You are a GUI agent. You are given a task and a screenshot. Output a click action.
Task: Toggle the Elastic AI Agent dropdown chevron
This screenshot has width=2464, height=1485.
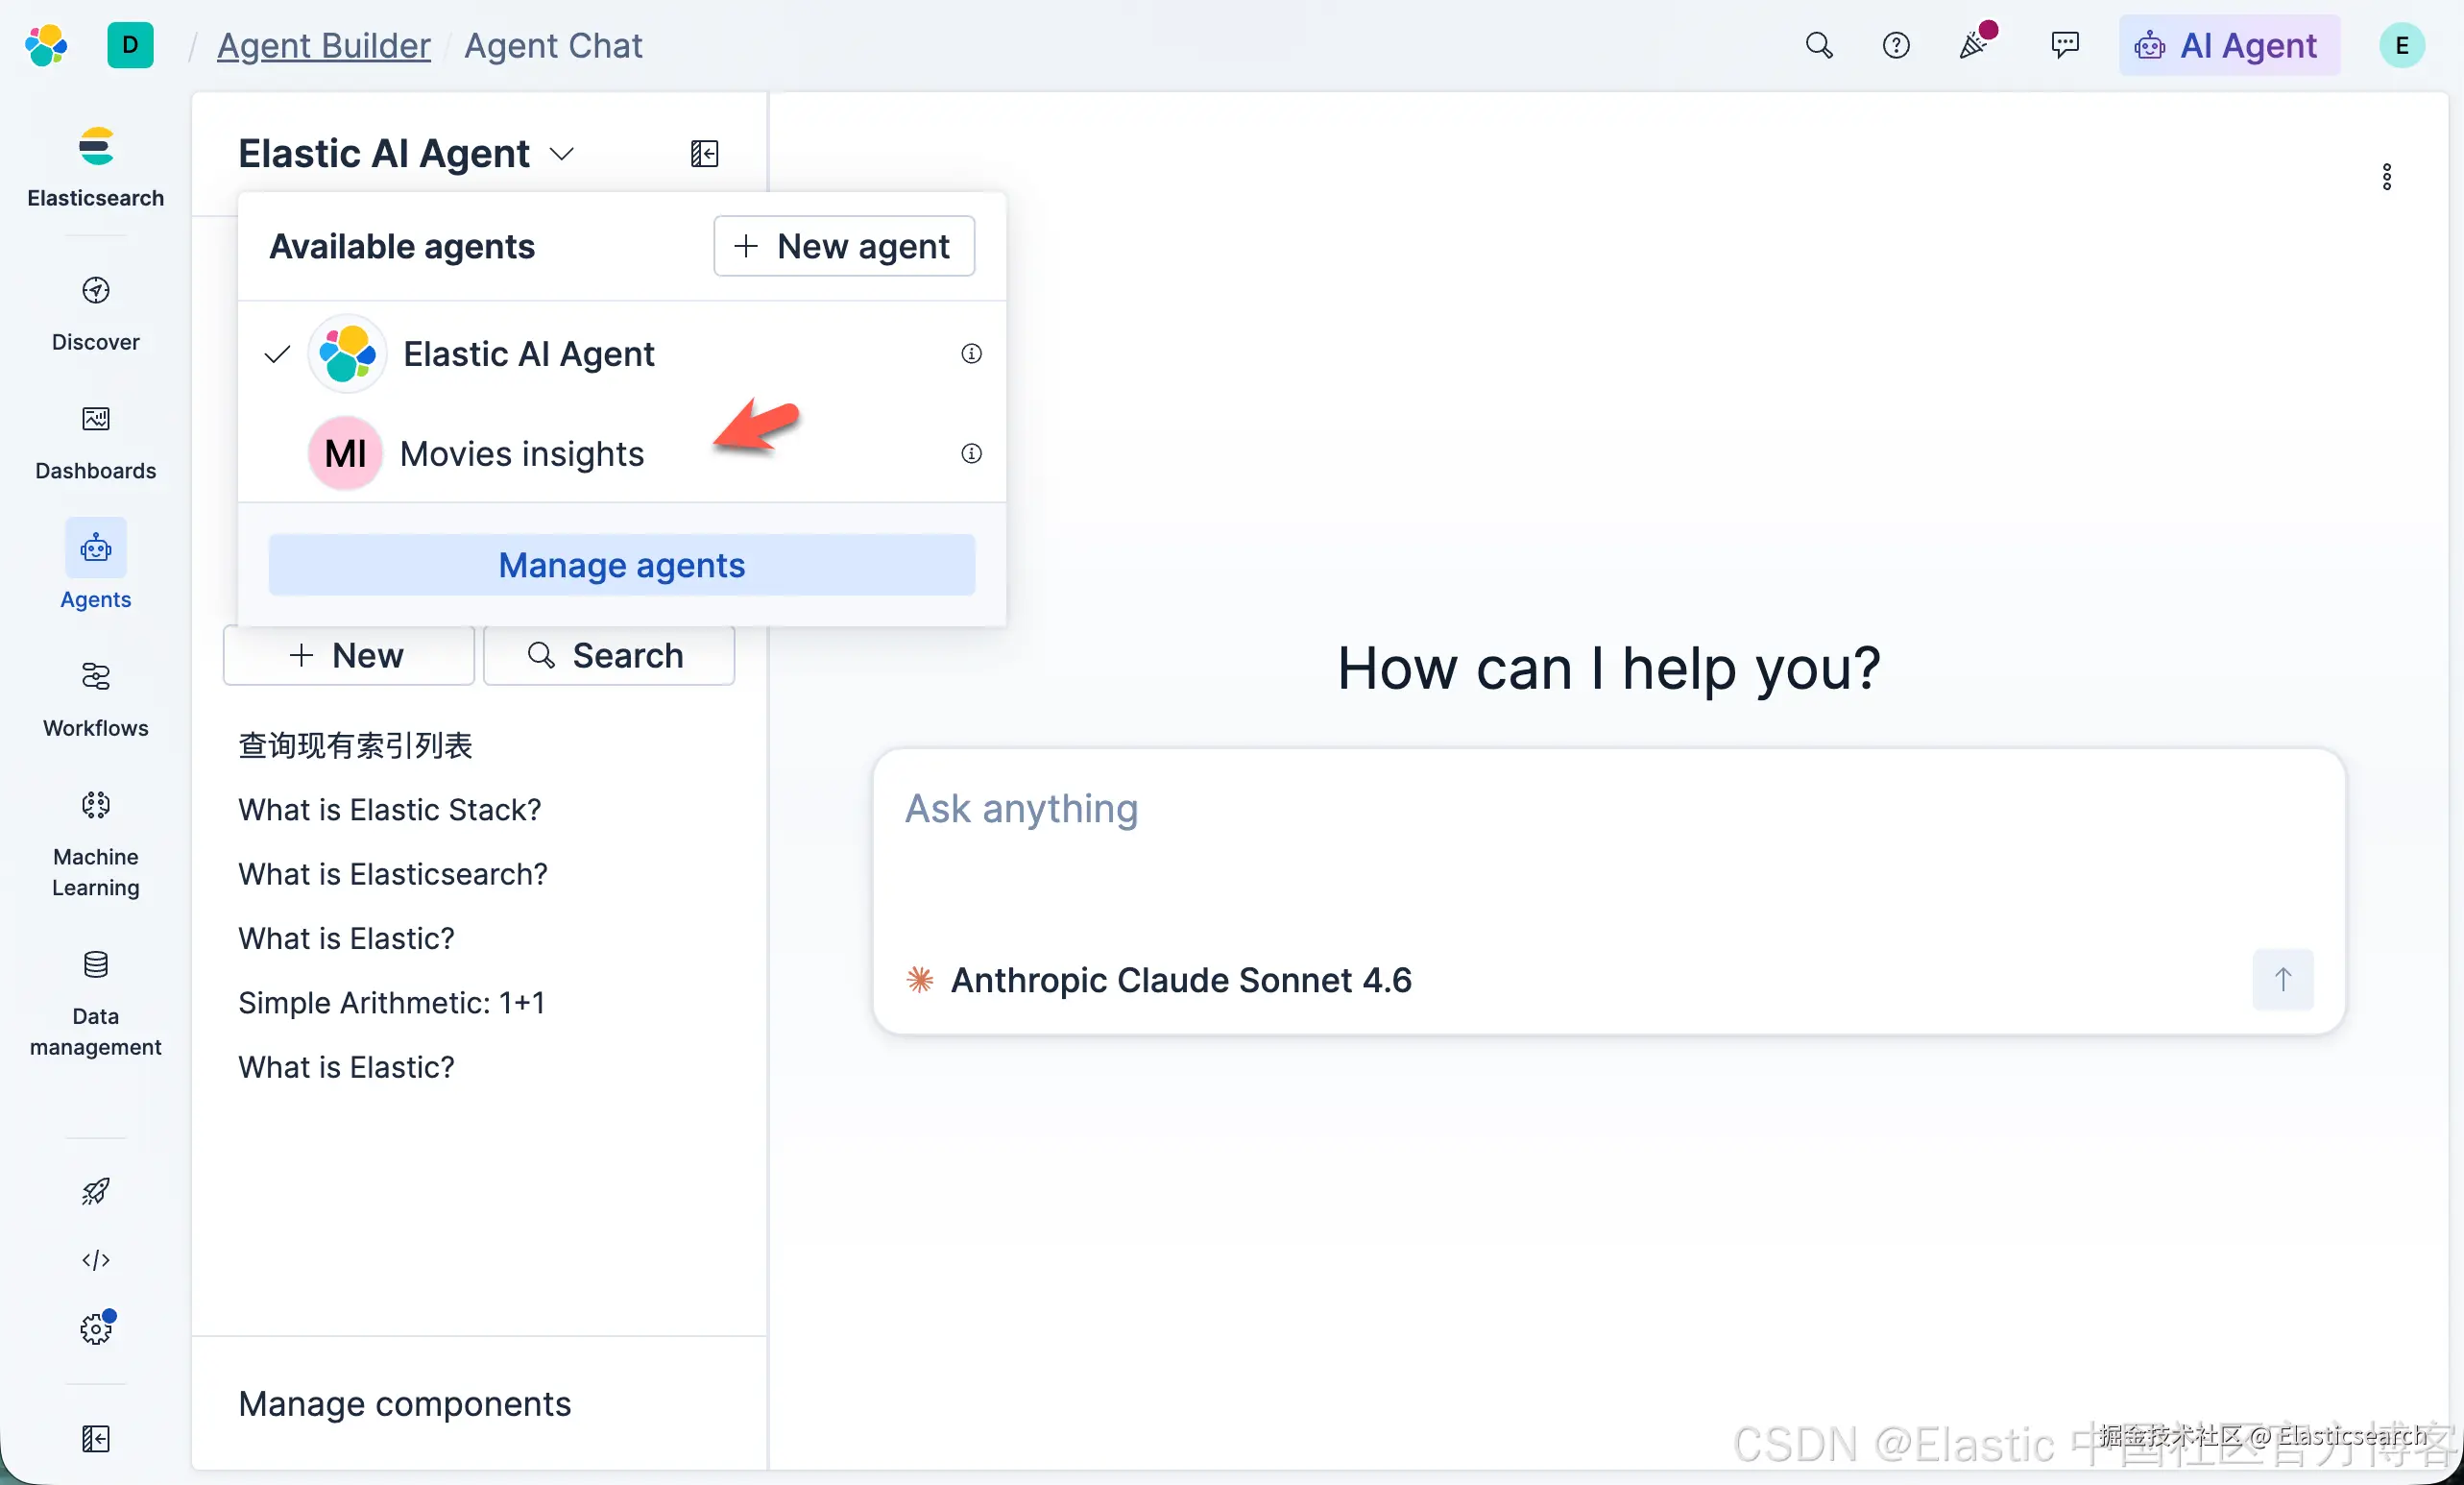562,154
